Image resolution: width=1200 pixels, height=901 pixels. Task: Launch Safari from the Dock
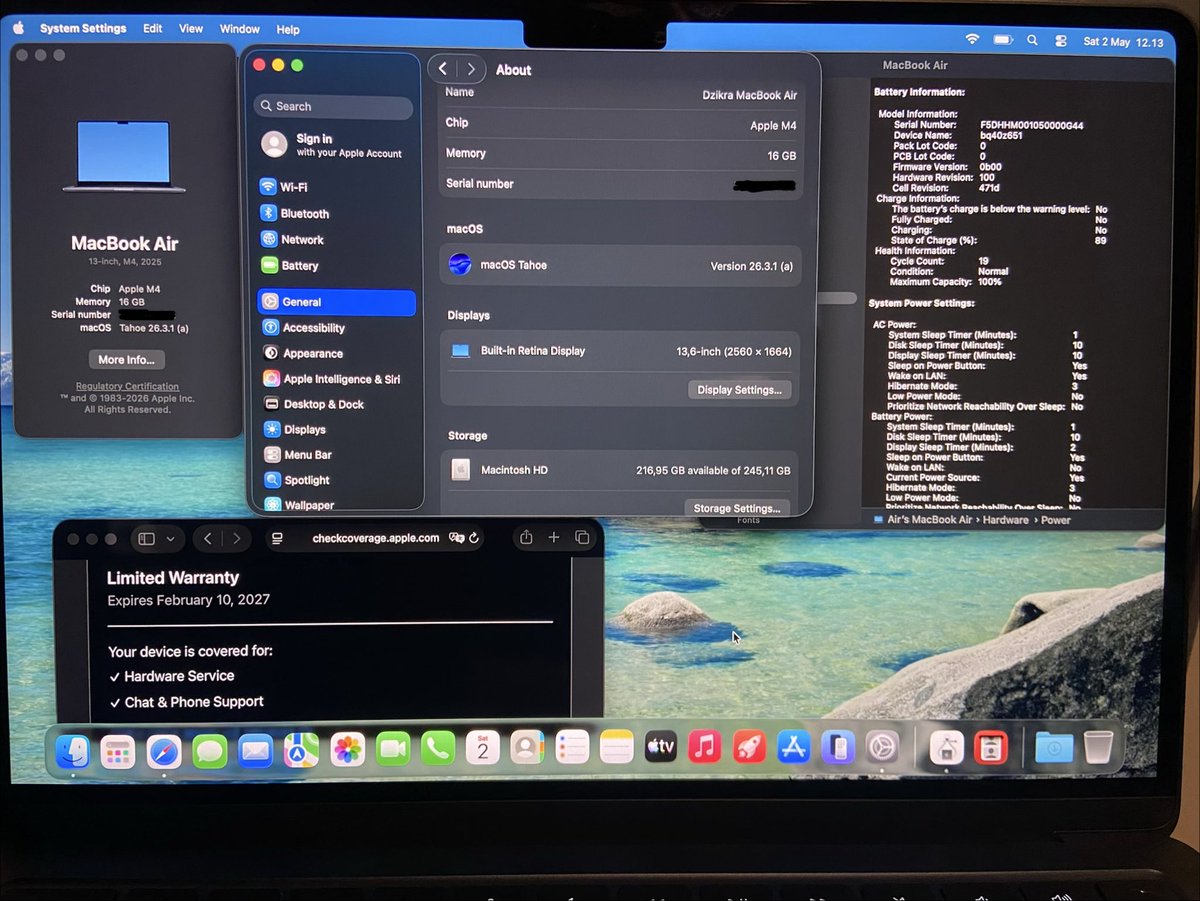pos(164,751)
